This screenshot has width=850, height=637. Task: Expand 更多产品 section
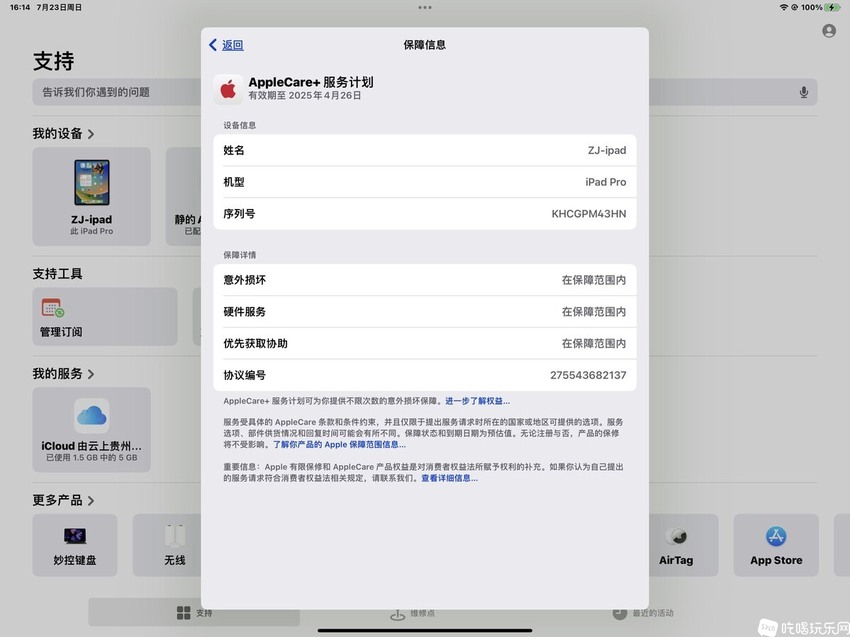pyautogui.click(x=63, y=500)
